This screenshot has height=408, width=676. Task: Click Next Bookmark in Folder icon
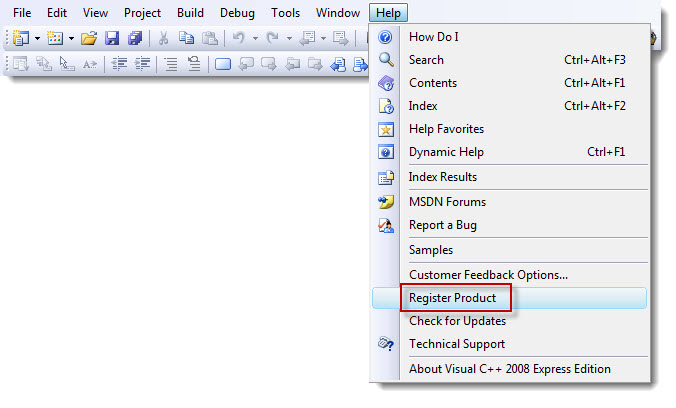pos(316,64)
